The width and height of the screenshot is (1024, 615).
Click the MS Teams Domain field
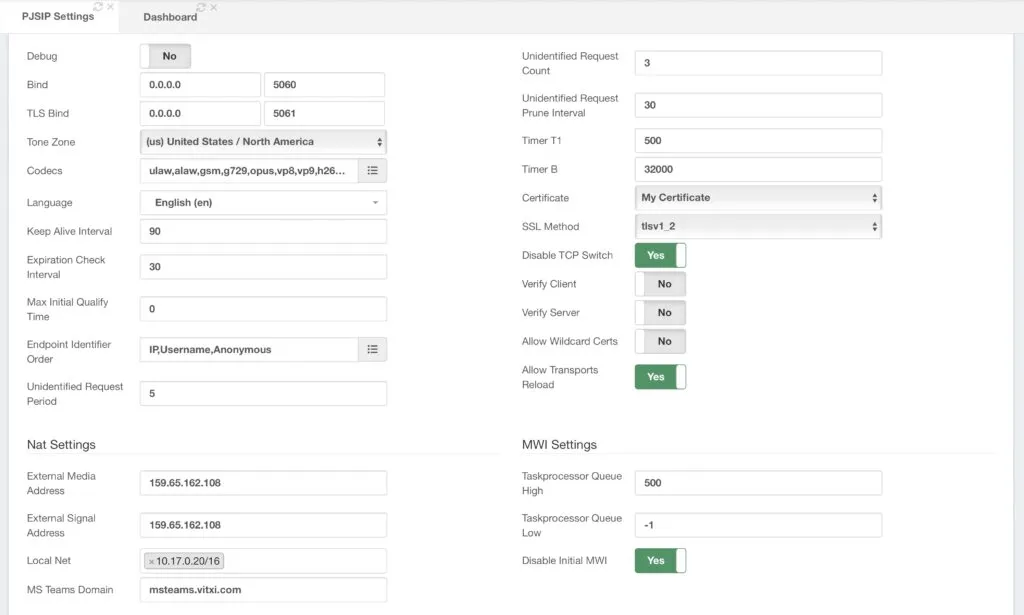263,590
